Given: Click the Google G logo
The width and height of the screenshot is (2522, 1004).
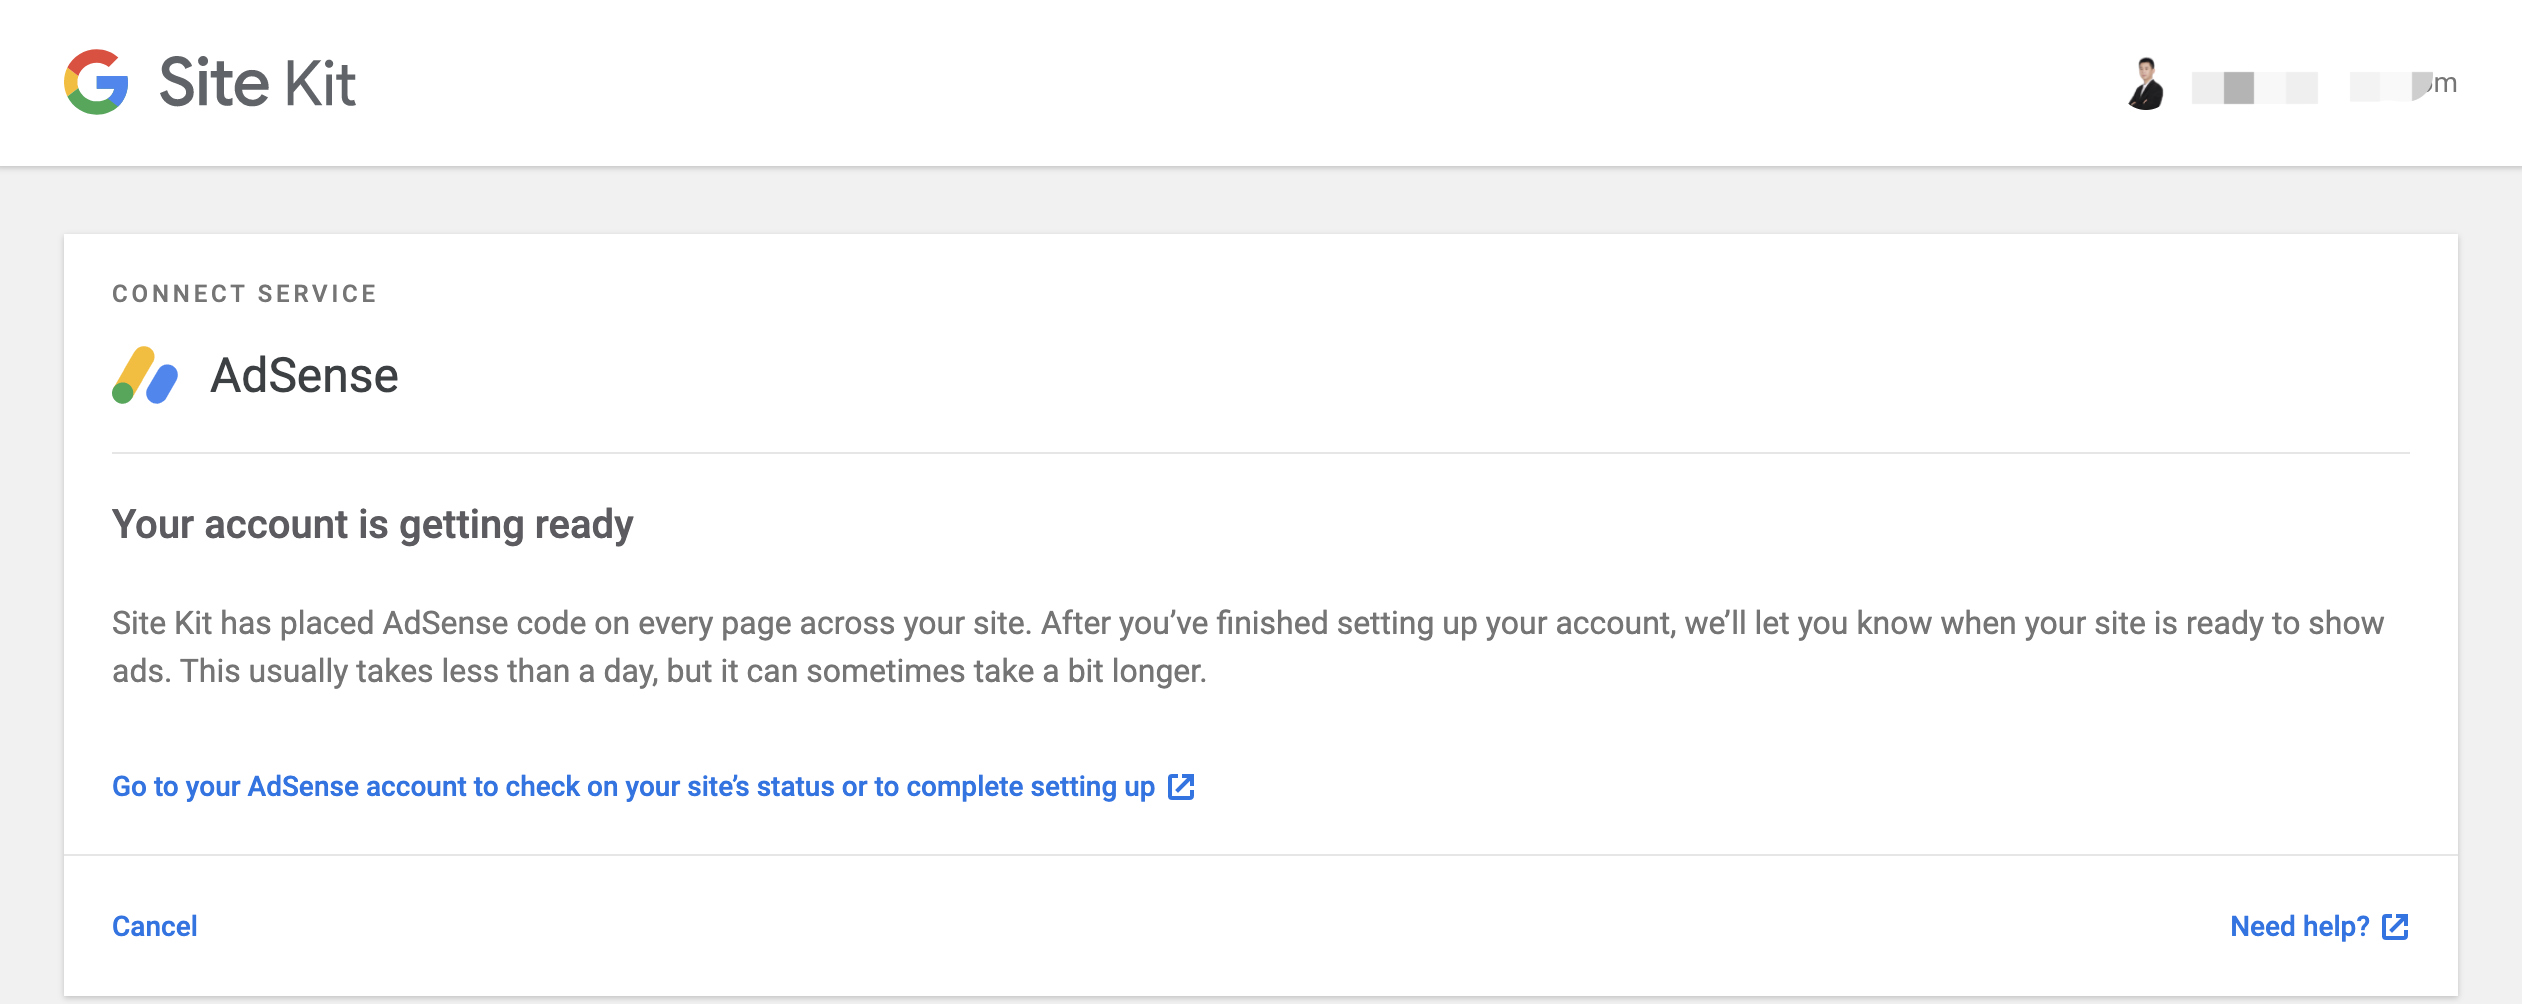Looking at the screenshot, I should pyautogui.click(x=96, y=82).
